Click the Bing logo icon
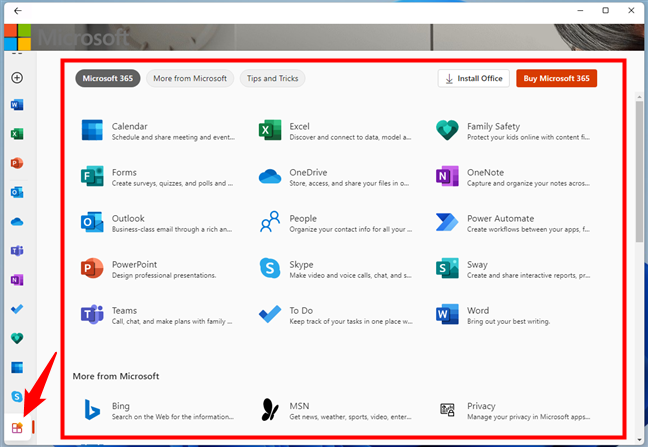Viewport: 648px width, 447px height. click(92, 410)
